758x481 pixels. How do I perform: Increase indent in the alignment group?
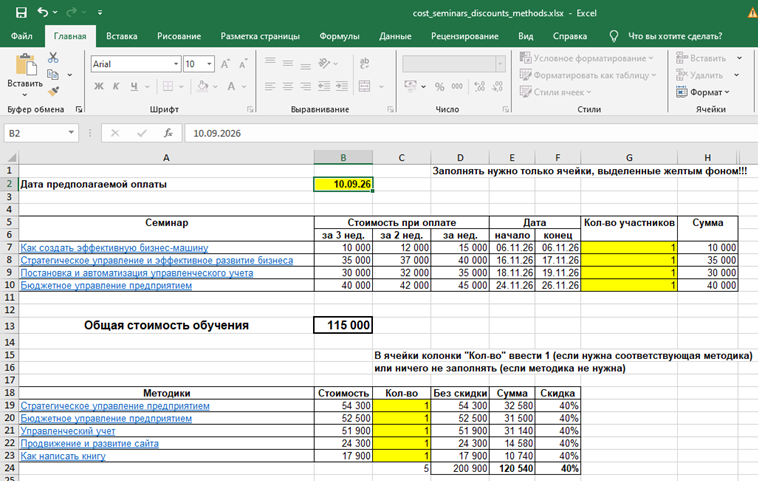(342, 87)
